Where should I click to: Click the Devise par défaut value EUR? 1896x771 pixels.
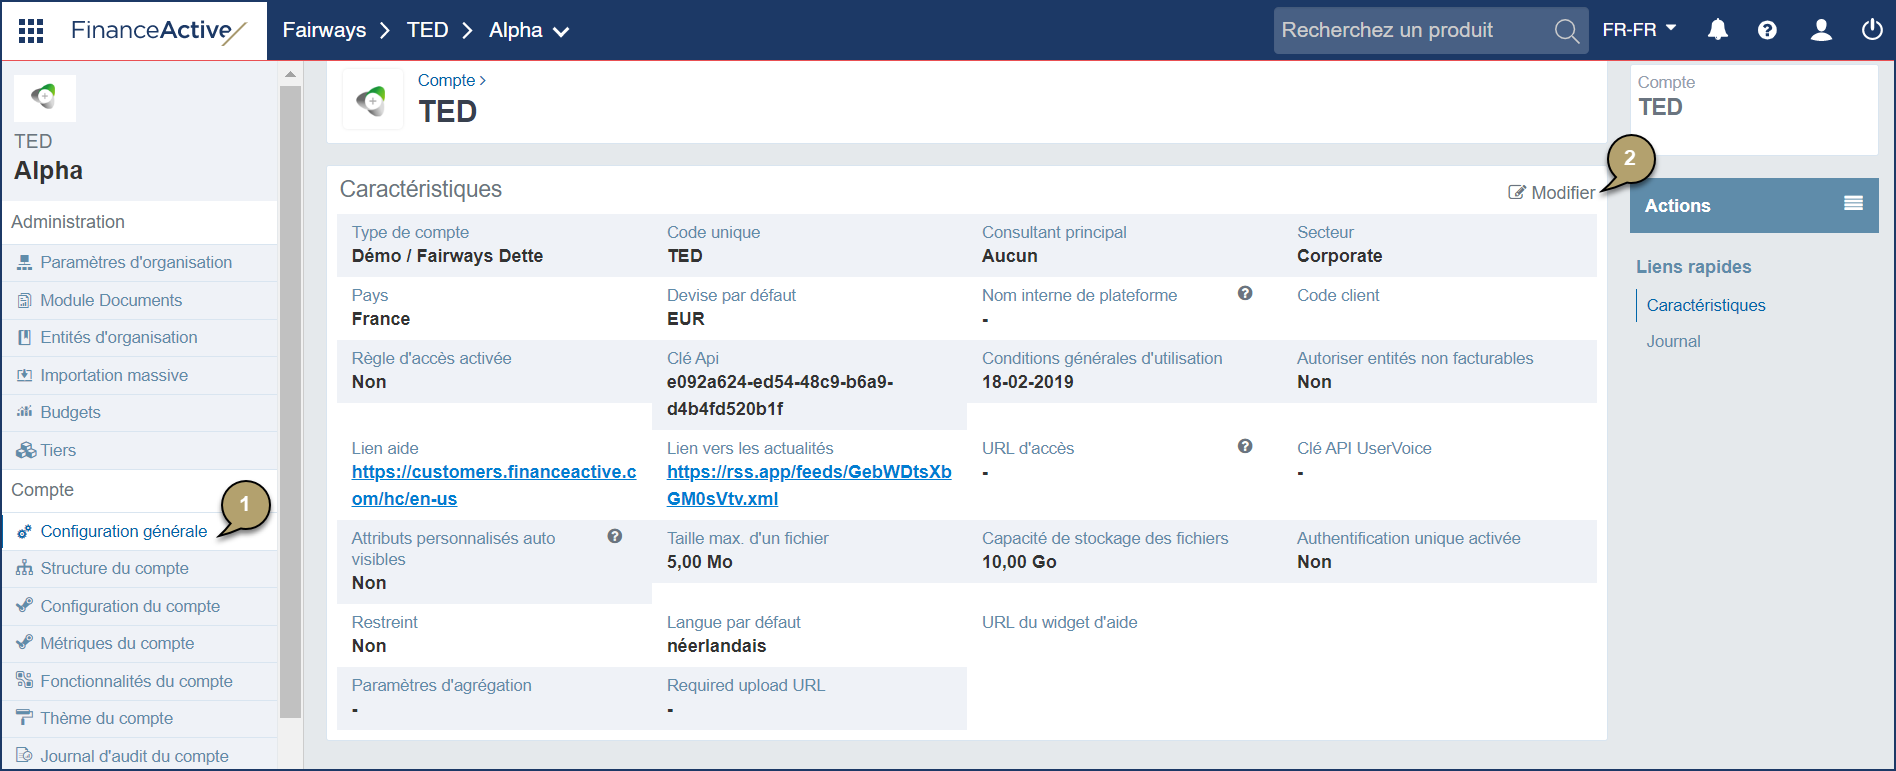click(x=685, y=319)
